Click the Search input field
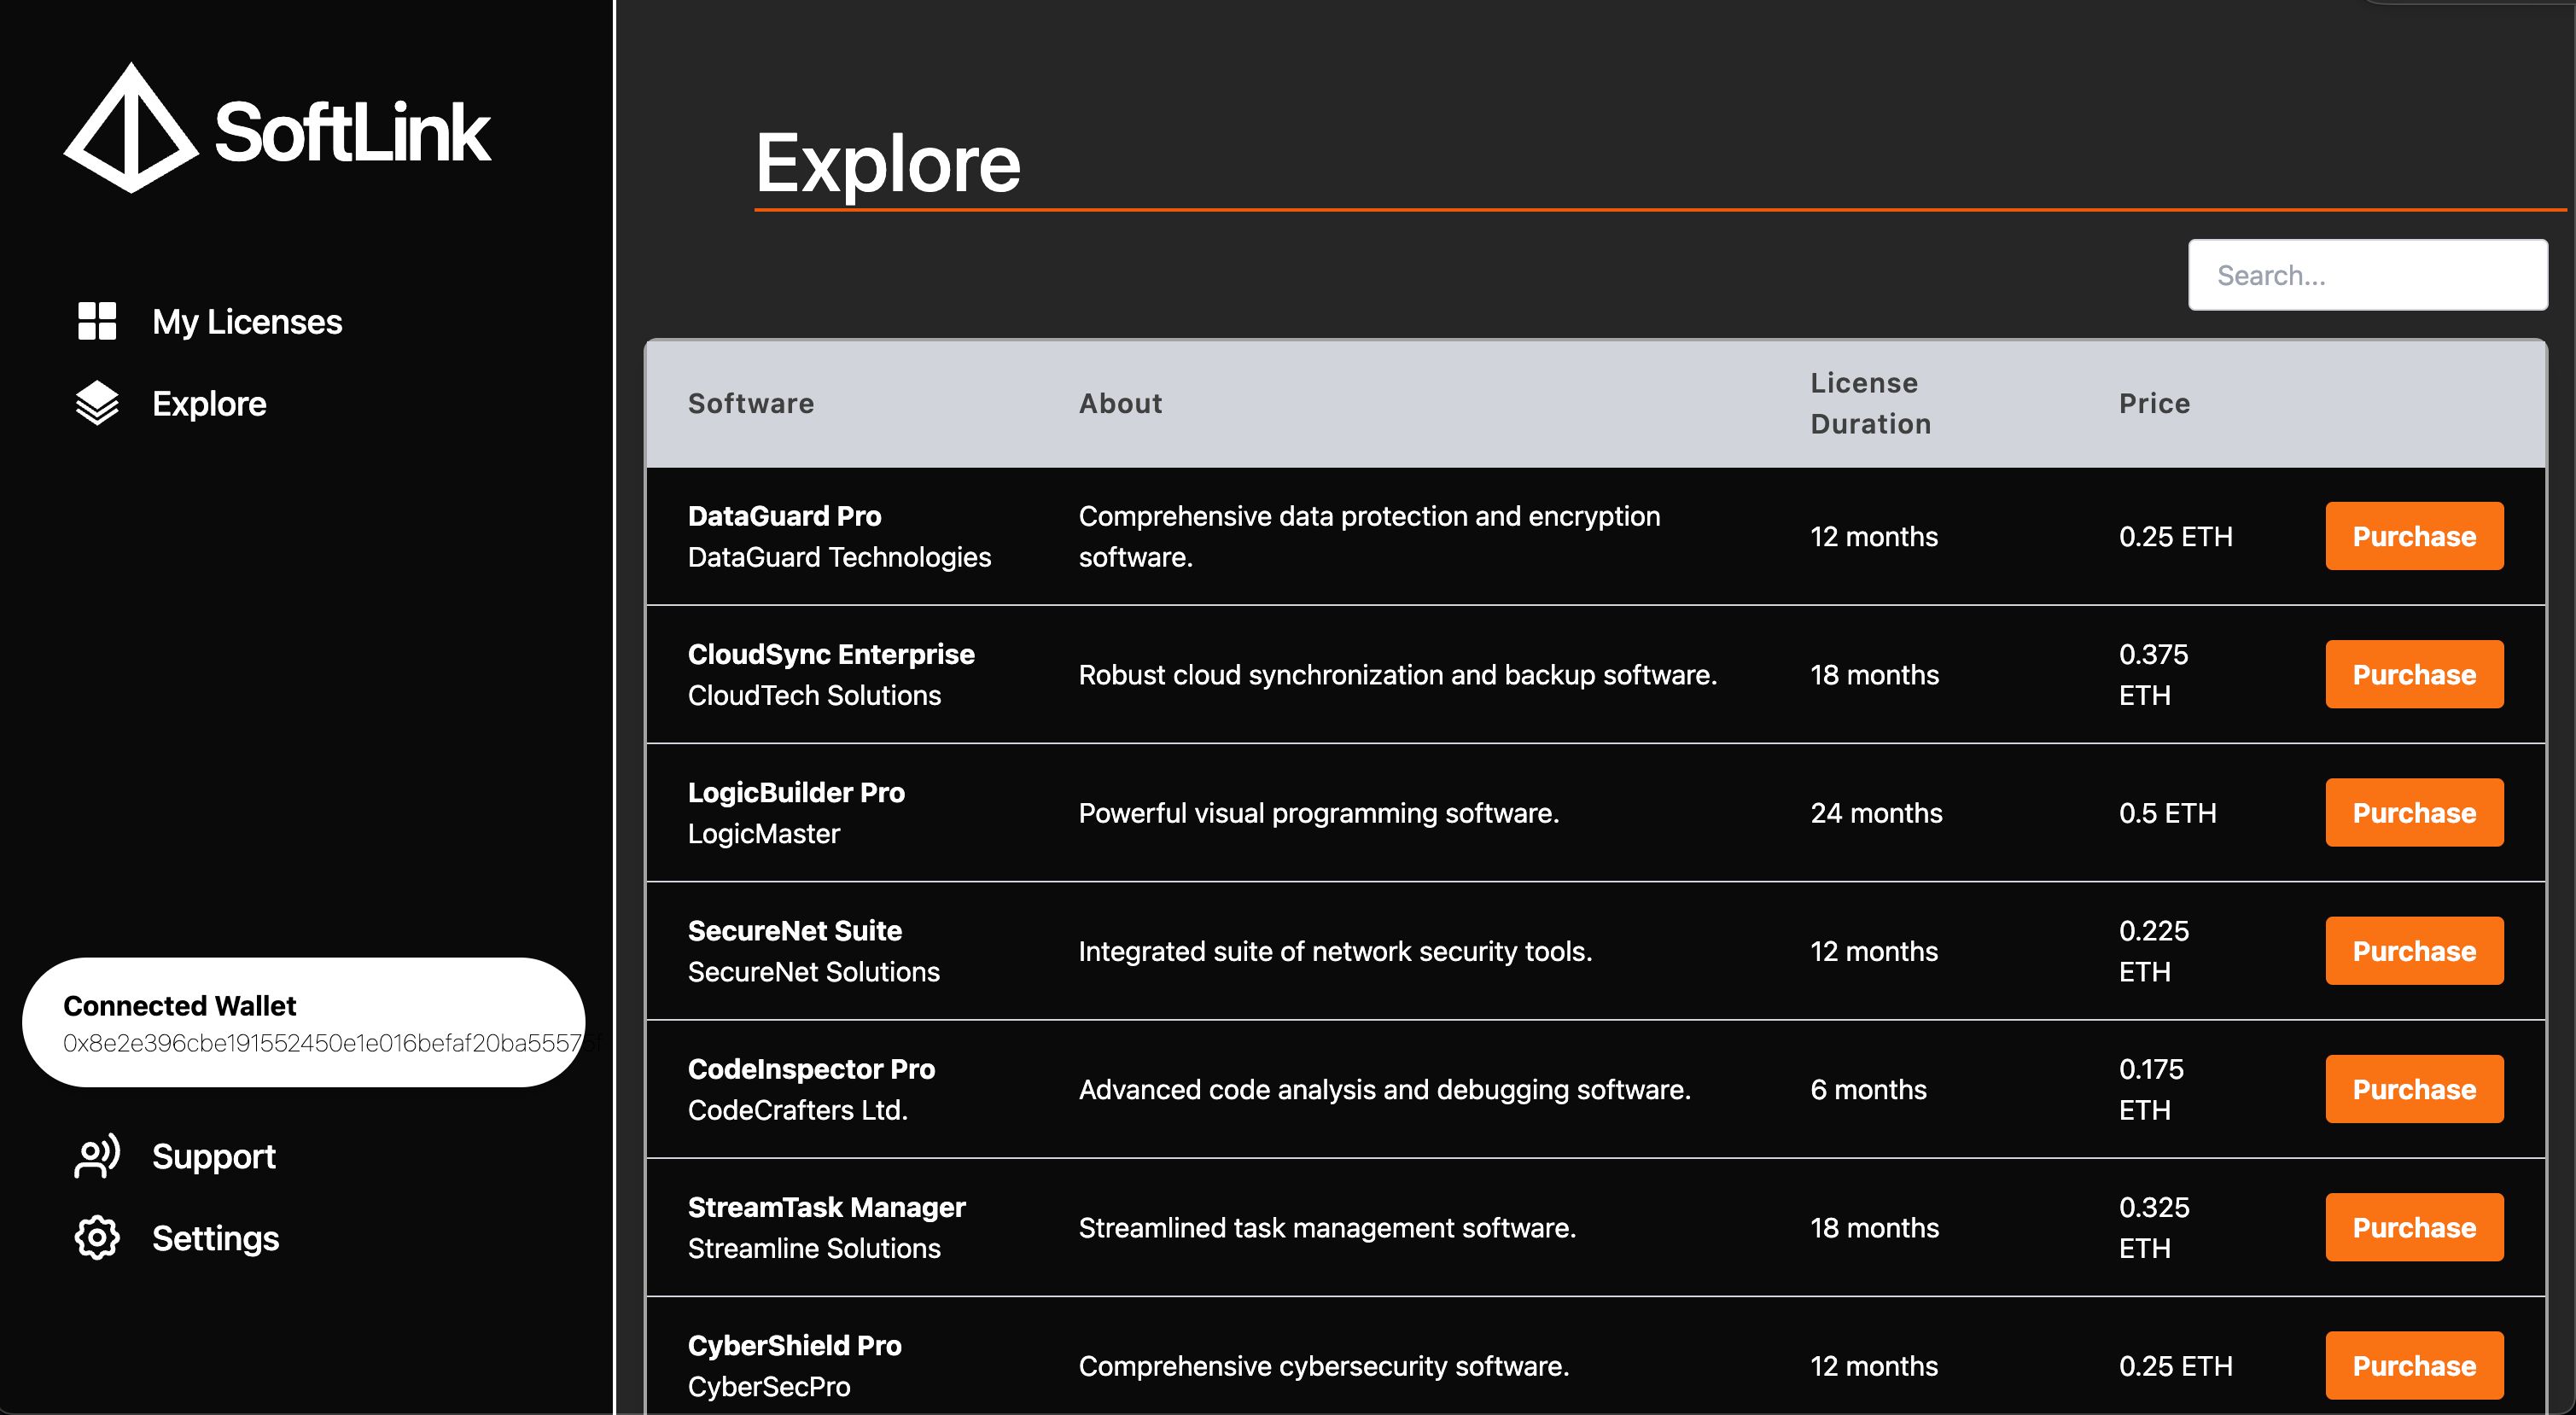 pos(2367,275)
